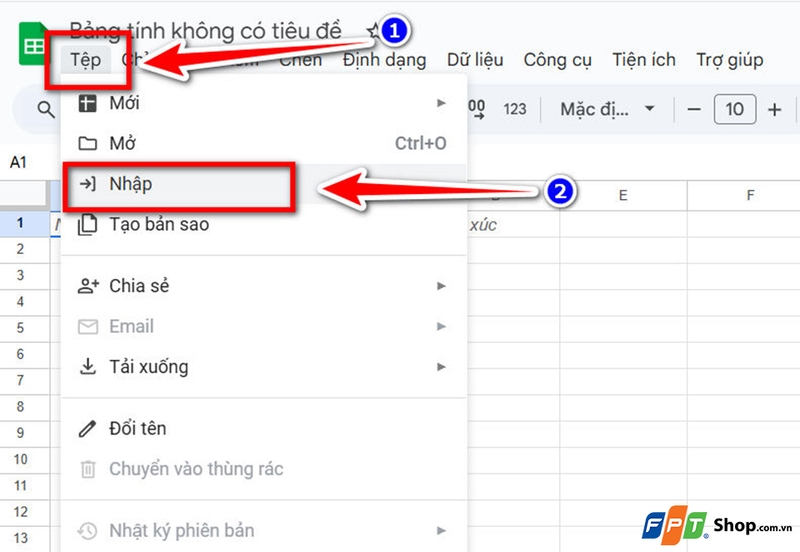Image resolution: width=800 pixels, height=552 pixels.
Task: Decrease font size with minus button
Action: pyautogui.click(x=694, y=109)
